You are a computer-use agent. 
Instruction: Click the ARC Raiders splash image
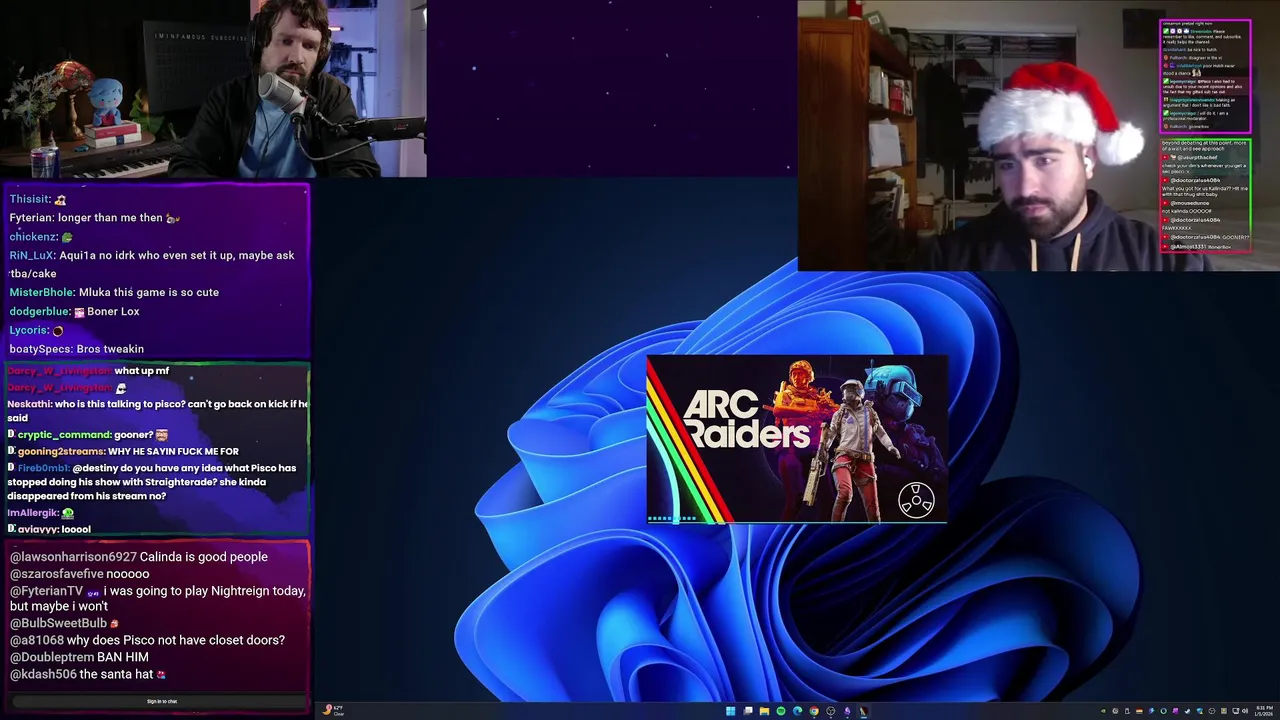pyautogui.click(x=797, y=439)
